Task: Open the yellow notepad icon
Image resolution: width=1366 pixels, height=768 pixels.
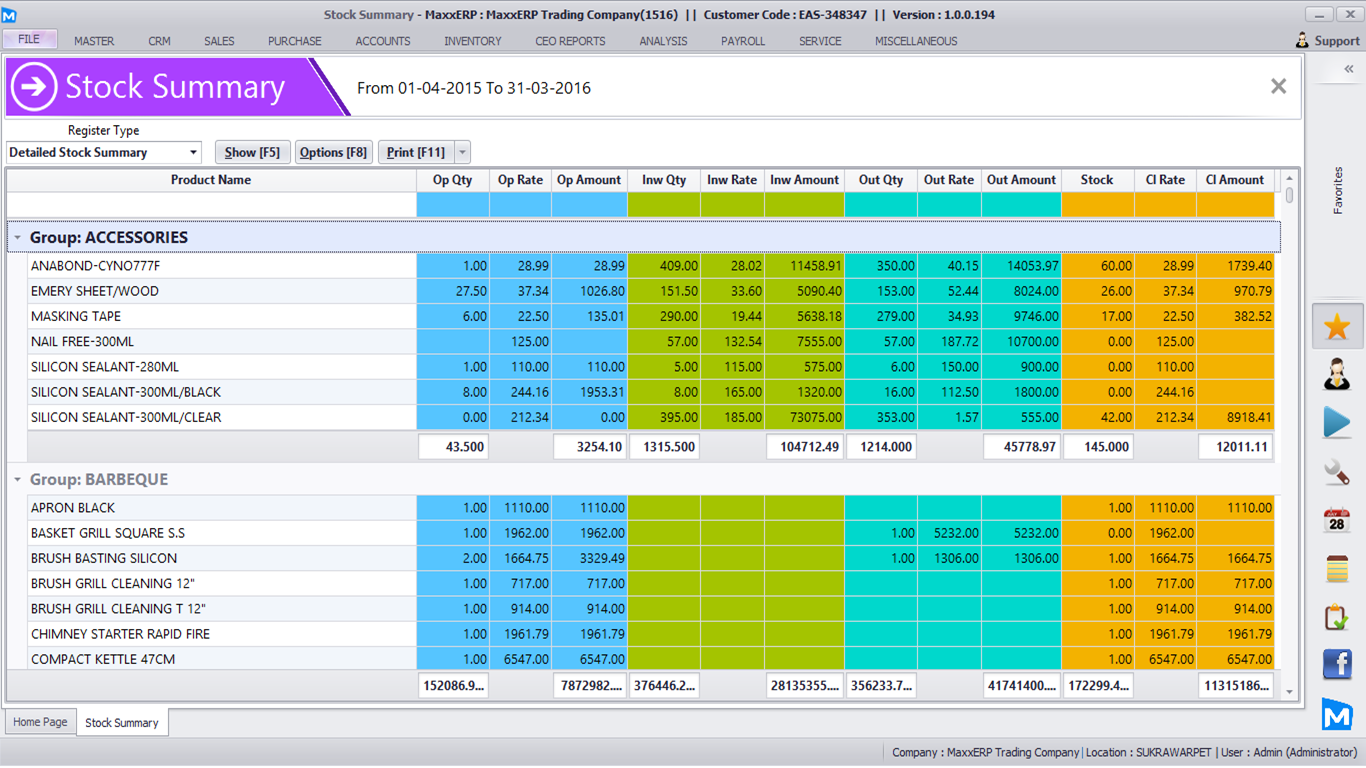Action: (1337, 568)
